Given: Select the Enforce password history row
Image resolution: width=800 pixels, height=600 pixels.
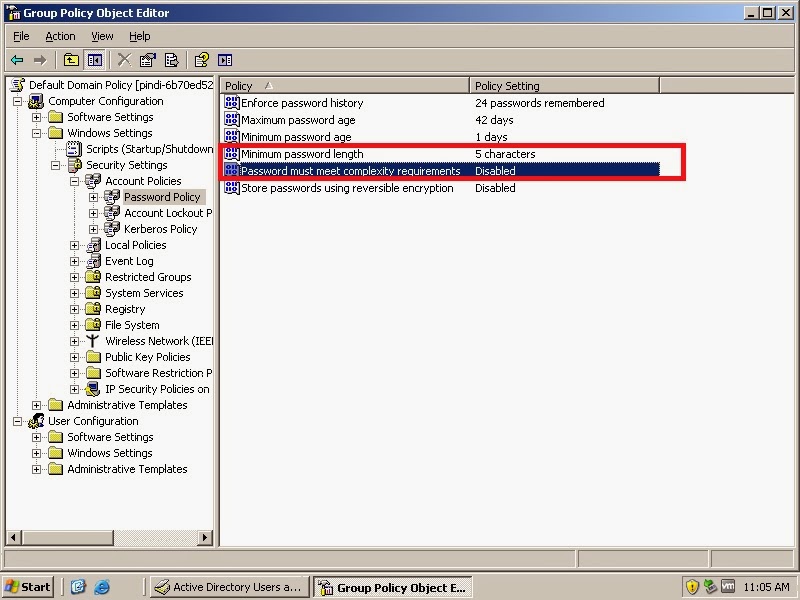Looking at the screenshot, I should [441, 103].
